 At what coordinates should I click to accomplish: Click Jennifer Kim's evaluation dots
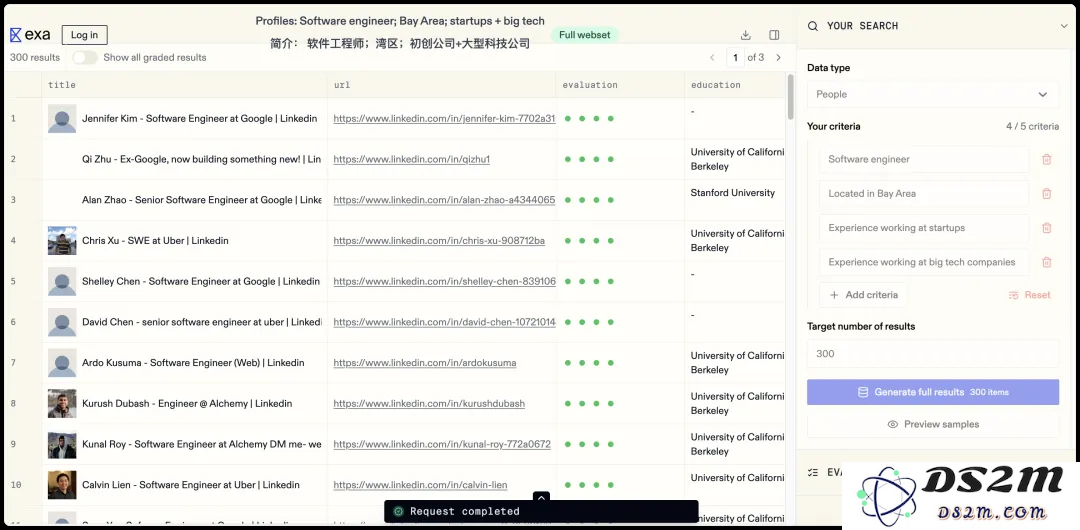click(588, 119)
